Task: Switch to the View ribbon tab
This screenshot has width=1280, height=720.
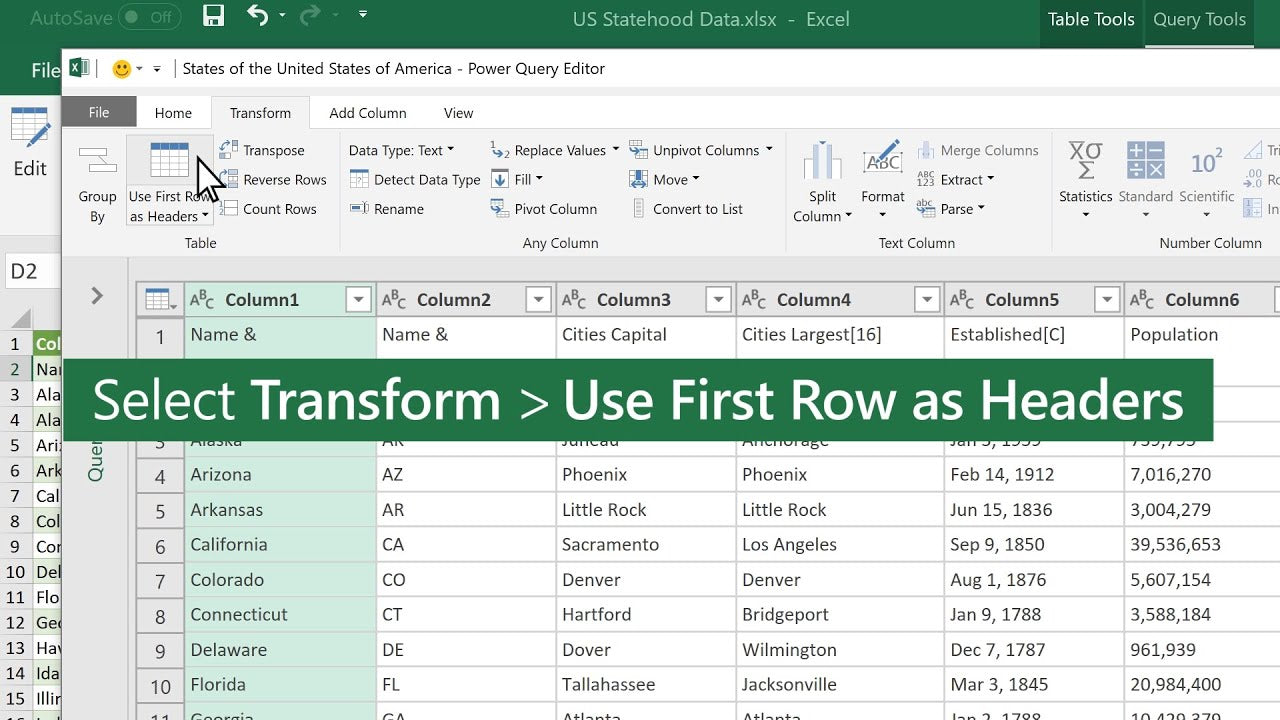Action: click(x=457, y=112)
